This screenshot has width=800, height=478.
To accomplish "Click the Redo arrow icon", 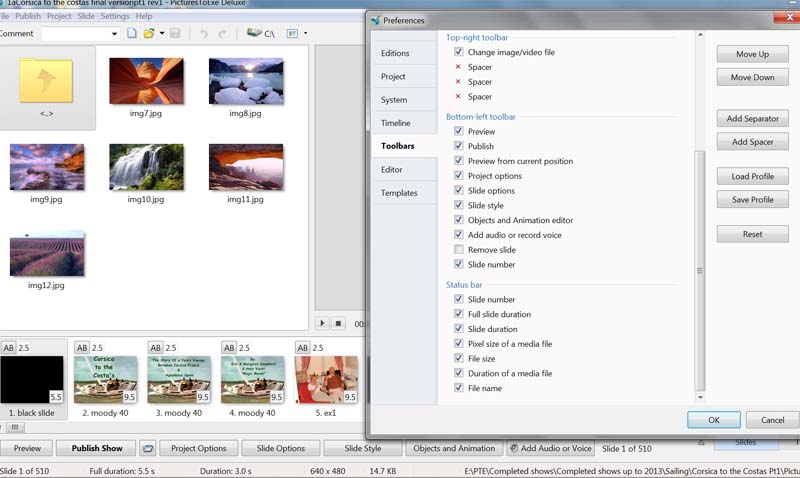I will (222, 34).
